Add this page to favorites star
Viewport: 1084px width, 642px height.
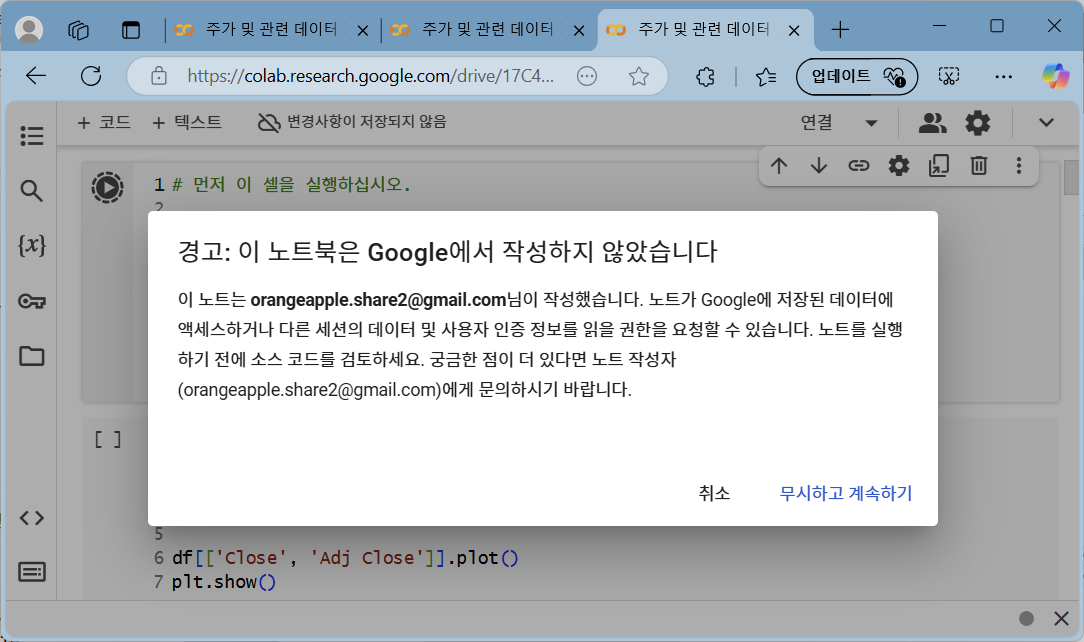(x=639, y=76)
